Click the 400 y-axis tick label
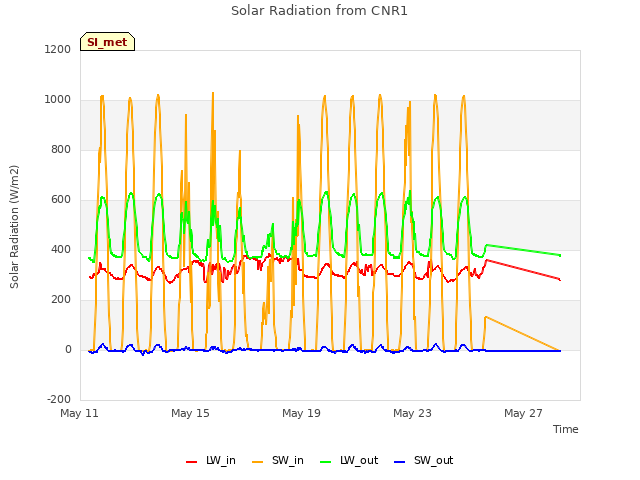 pyautogui.click(x=61, y=249)
